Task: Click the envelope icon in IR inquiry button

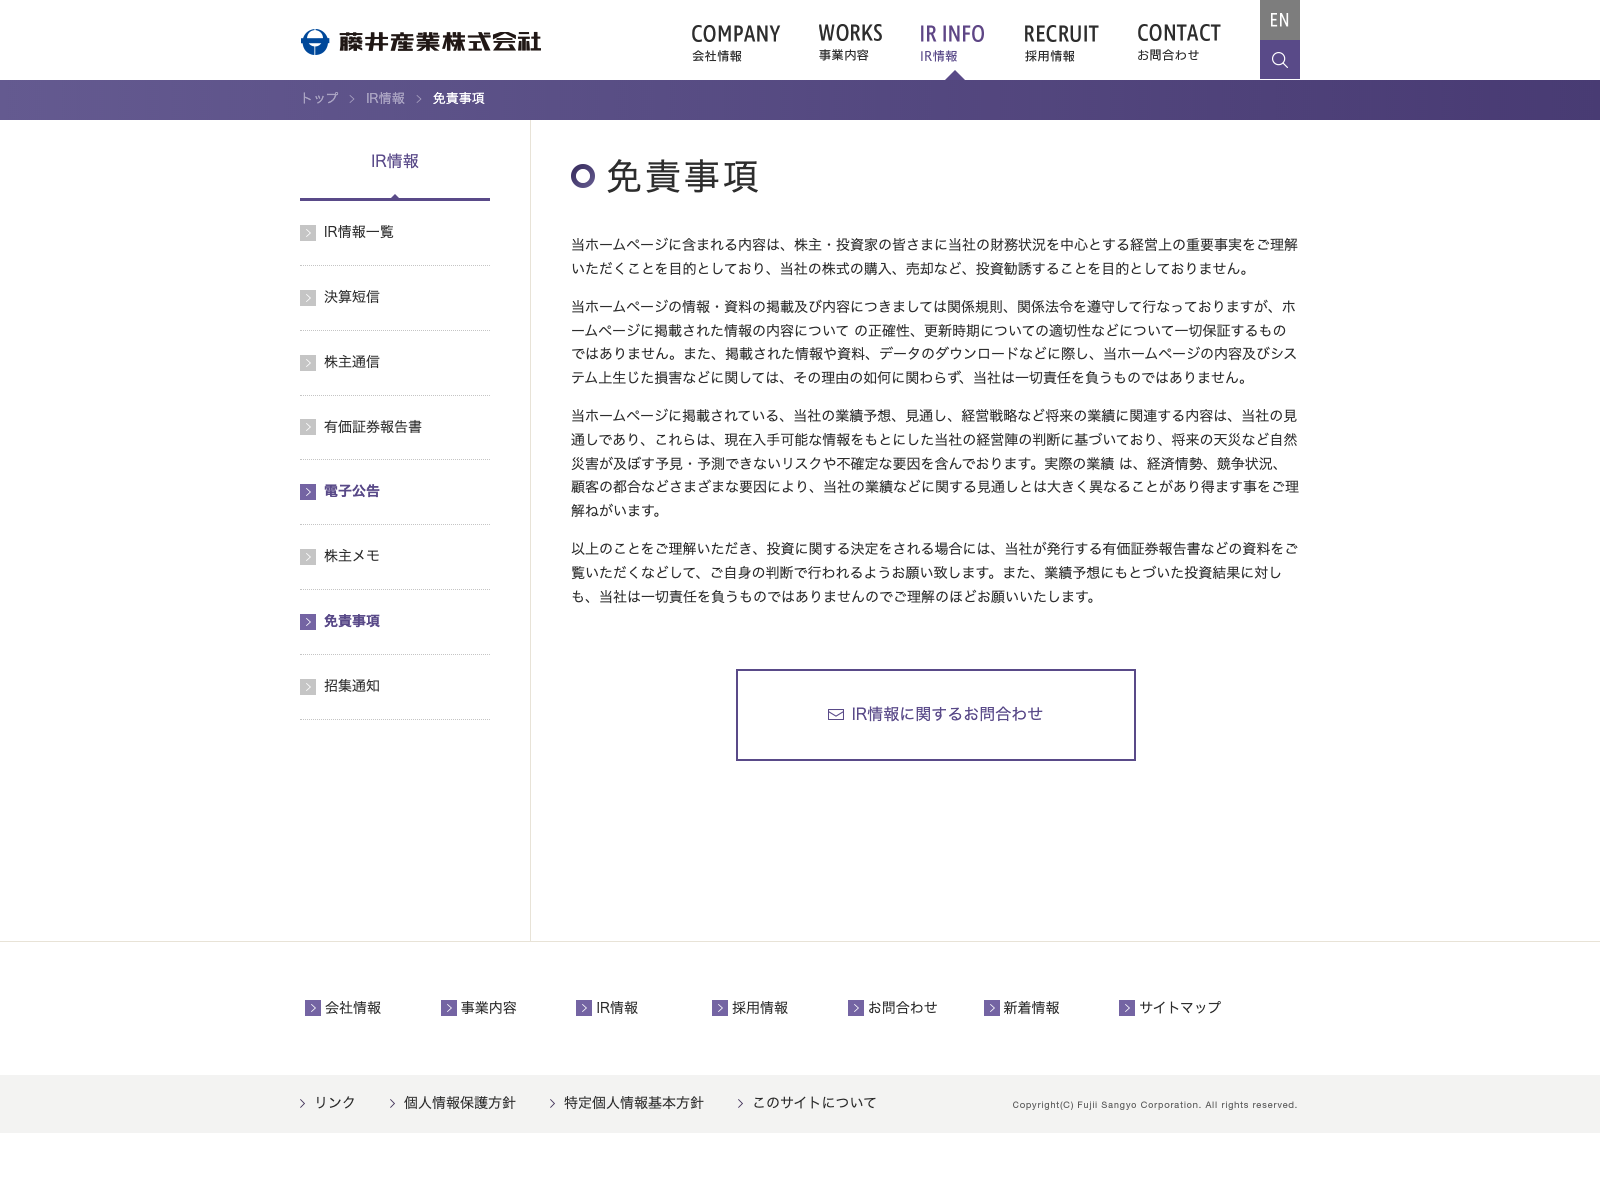Action: (x=836, y=715)
